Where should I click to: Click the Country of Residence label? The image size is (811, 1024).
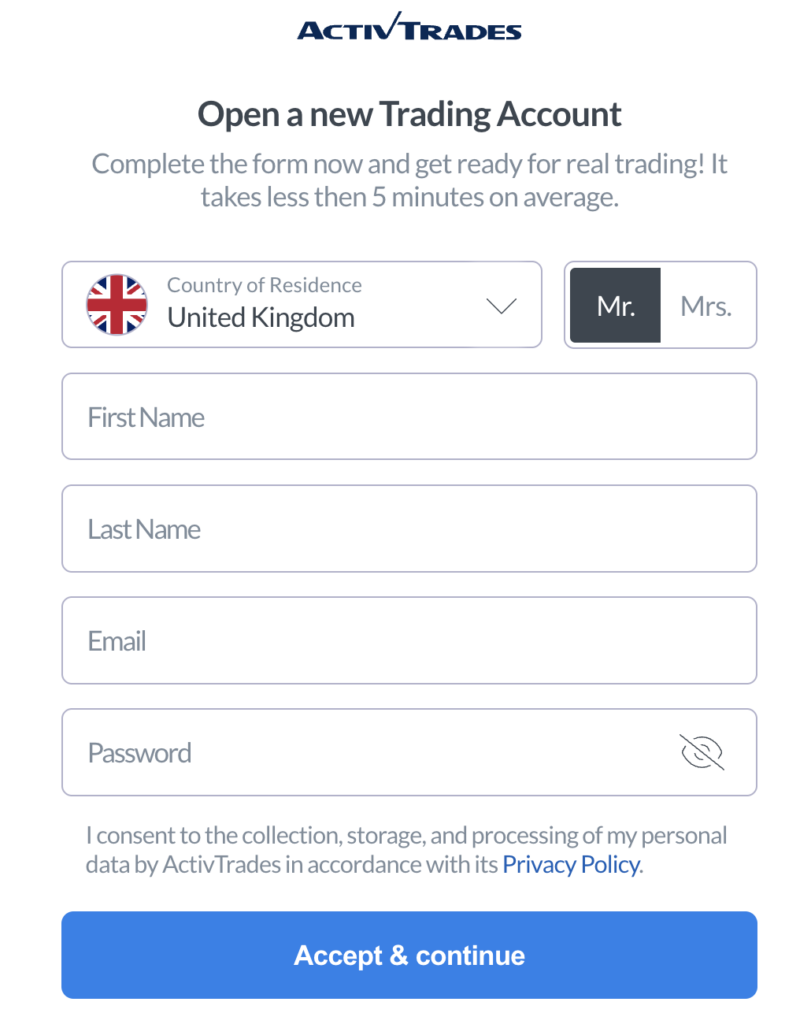tap(264, 285)
